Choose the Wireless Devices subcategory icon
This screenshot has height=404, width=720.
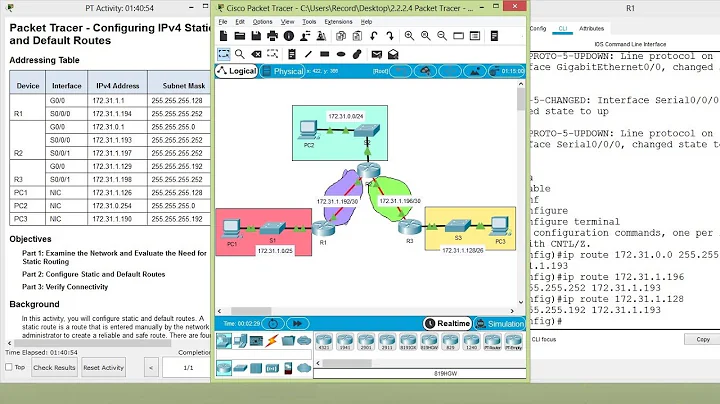(x=272, y=368)
